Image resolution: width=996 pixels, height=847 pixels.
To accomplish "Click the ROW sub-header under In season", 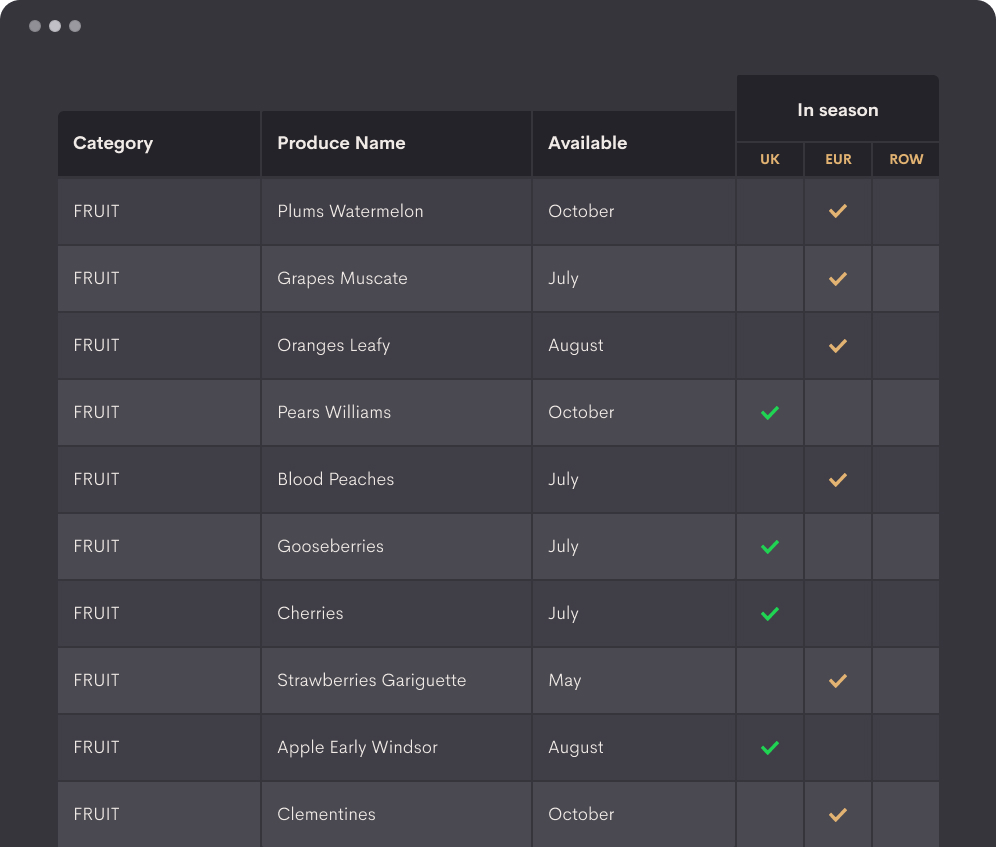I will [x=906, y=159].
